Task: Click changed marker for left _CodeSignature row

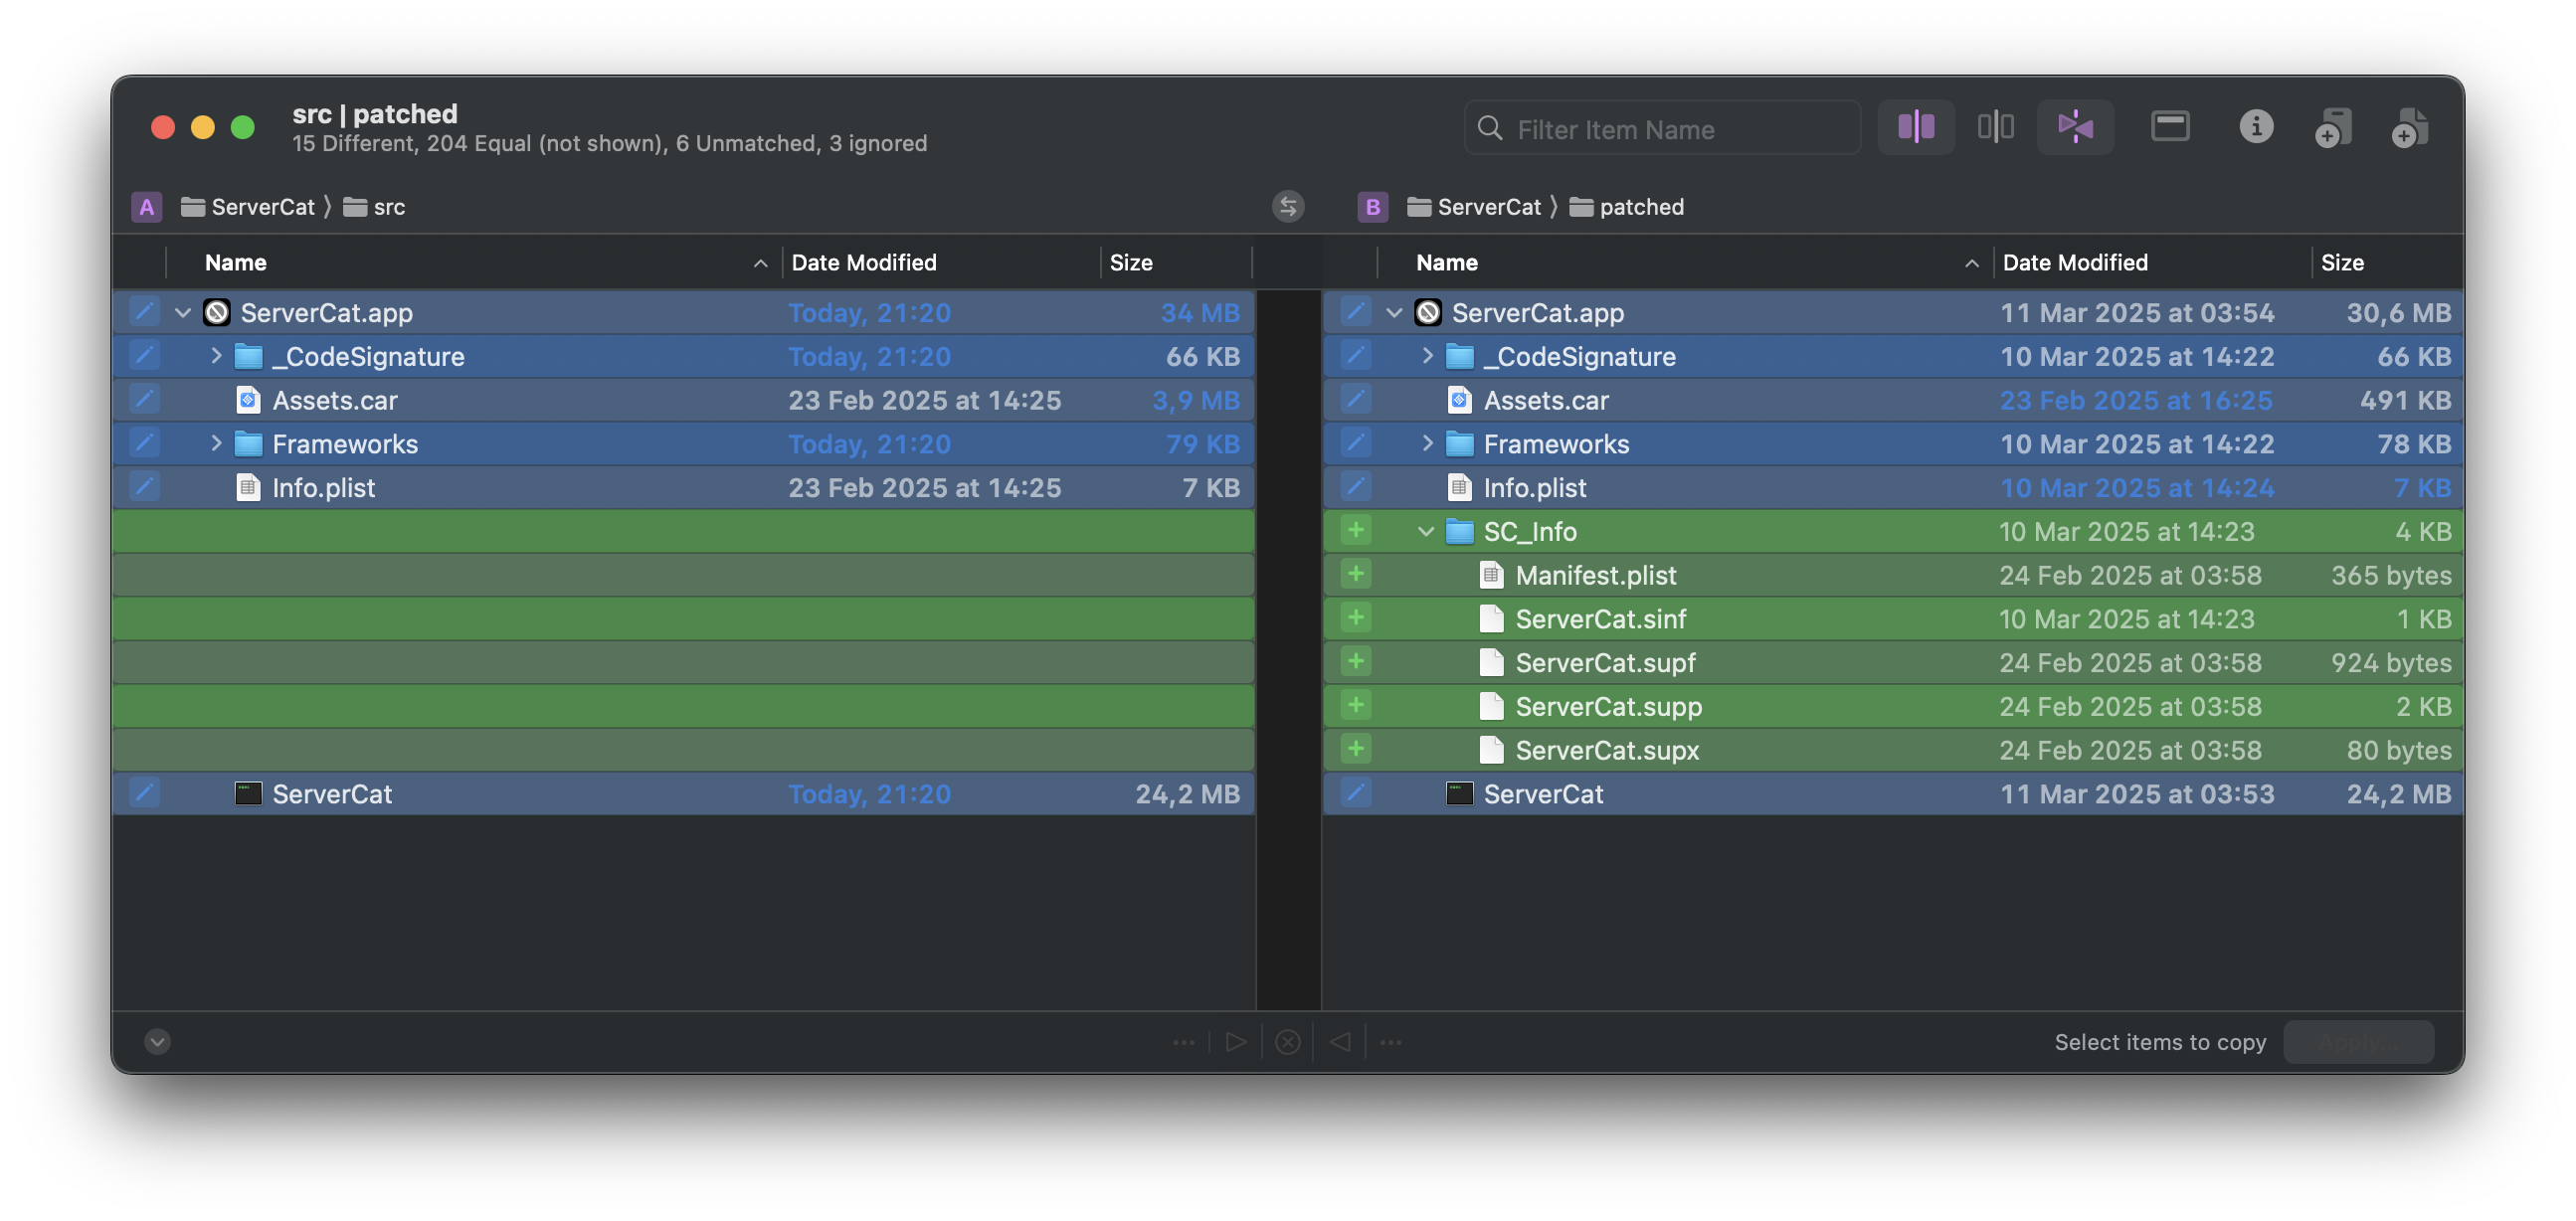Action: click(145, 355)
